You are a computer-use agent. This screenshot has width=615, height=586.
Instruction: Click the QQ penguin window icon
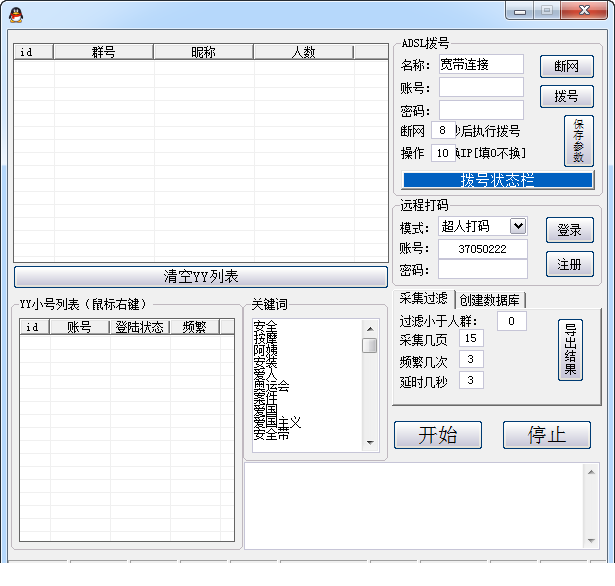[x=16, y=15]
